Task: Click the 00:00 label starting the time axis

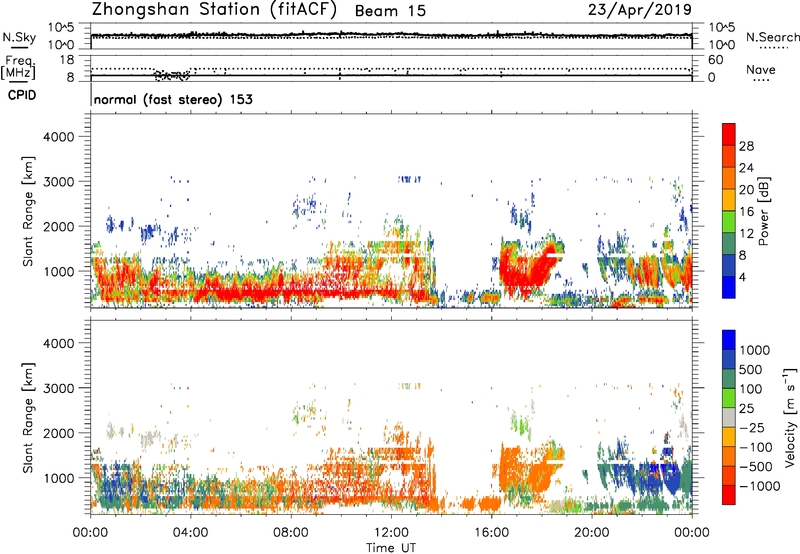Action: [x=90, y=533]
